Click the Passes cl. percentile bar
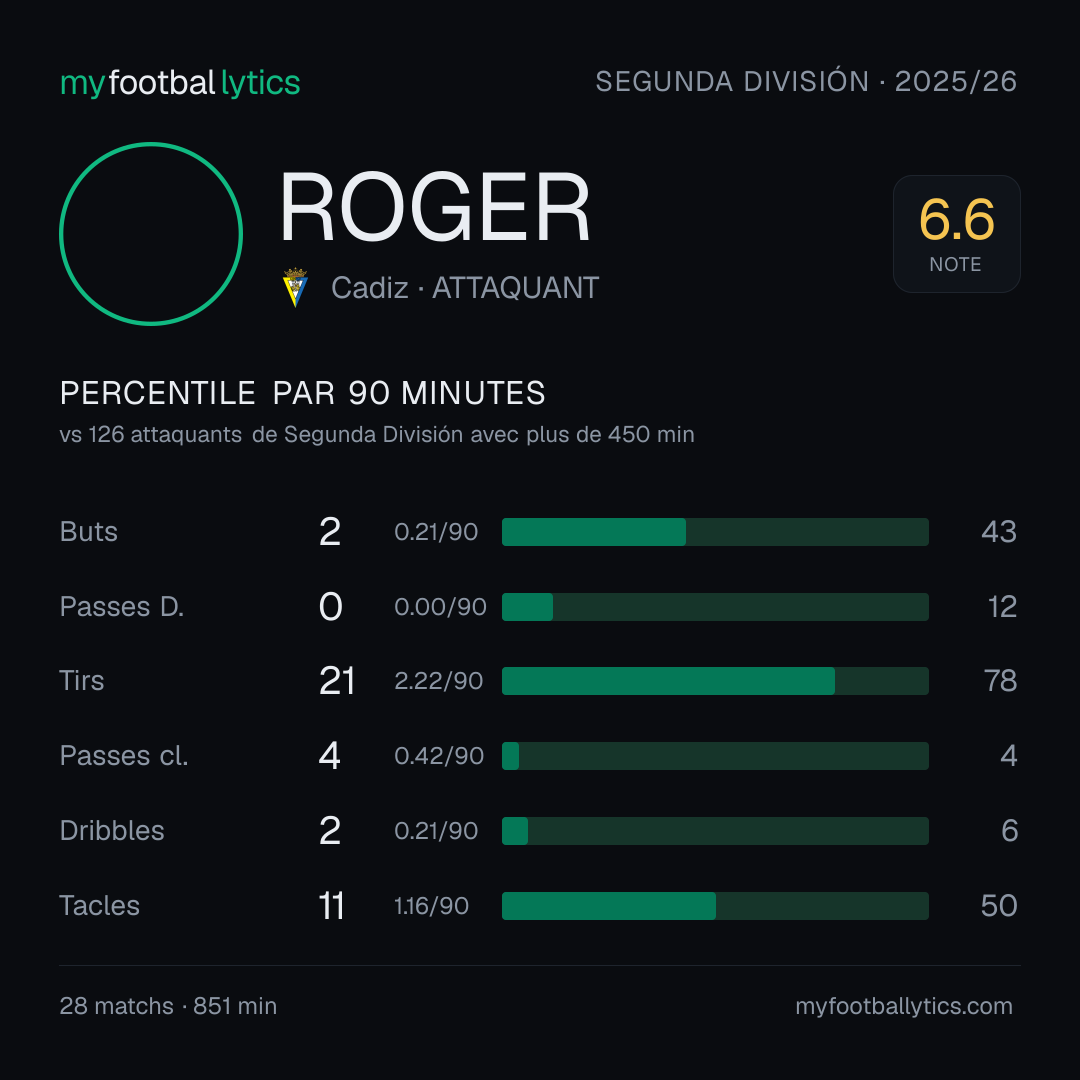The image size is (1080, 1080). click(x=715, y=756)
